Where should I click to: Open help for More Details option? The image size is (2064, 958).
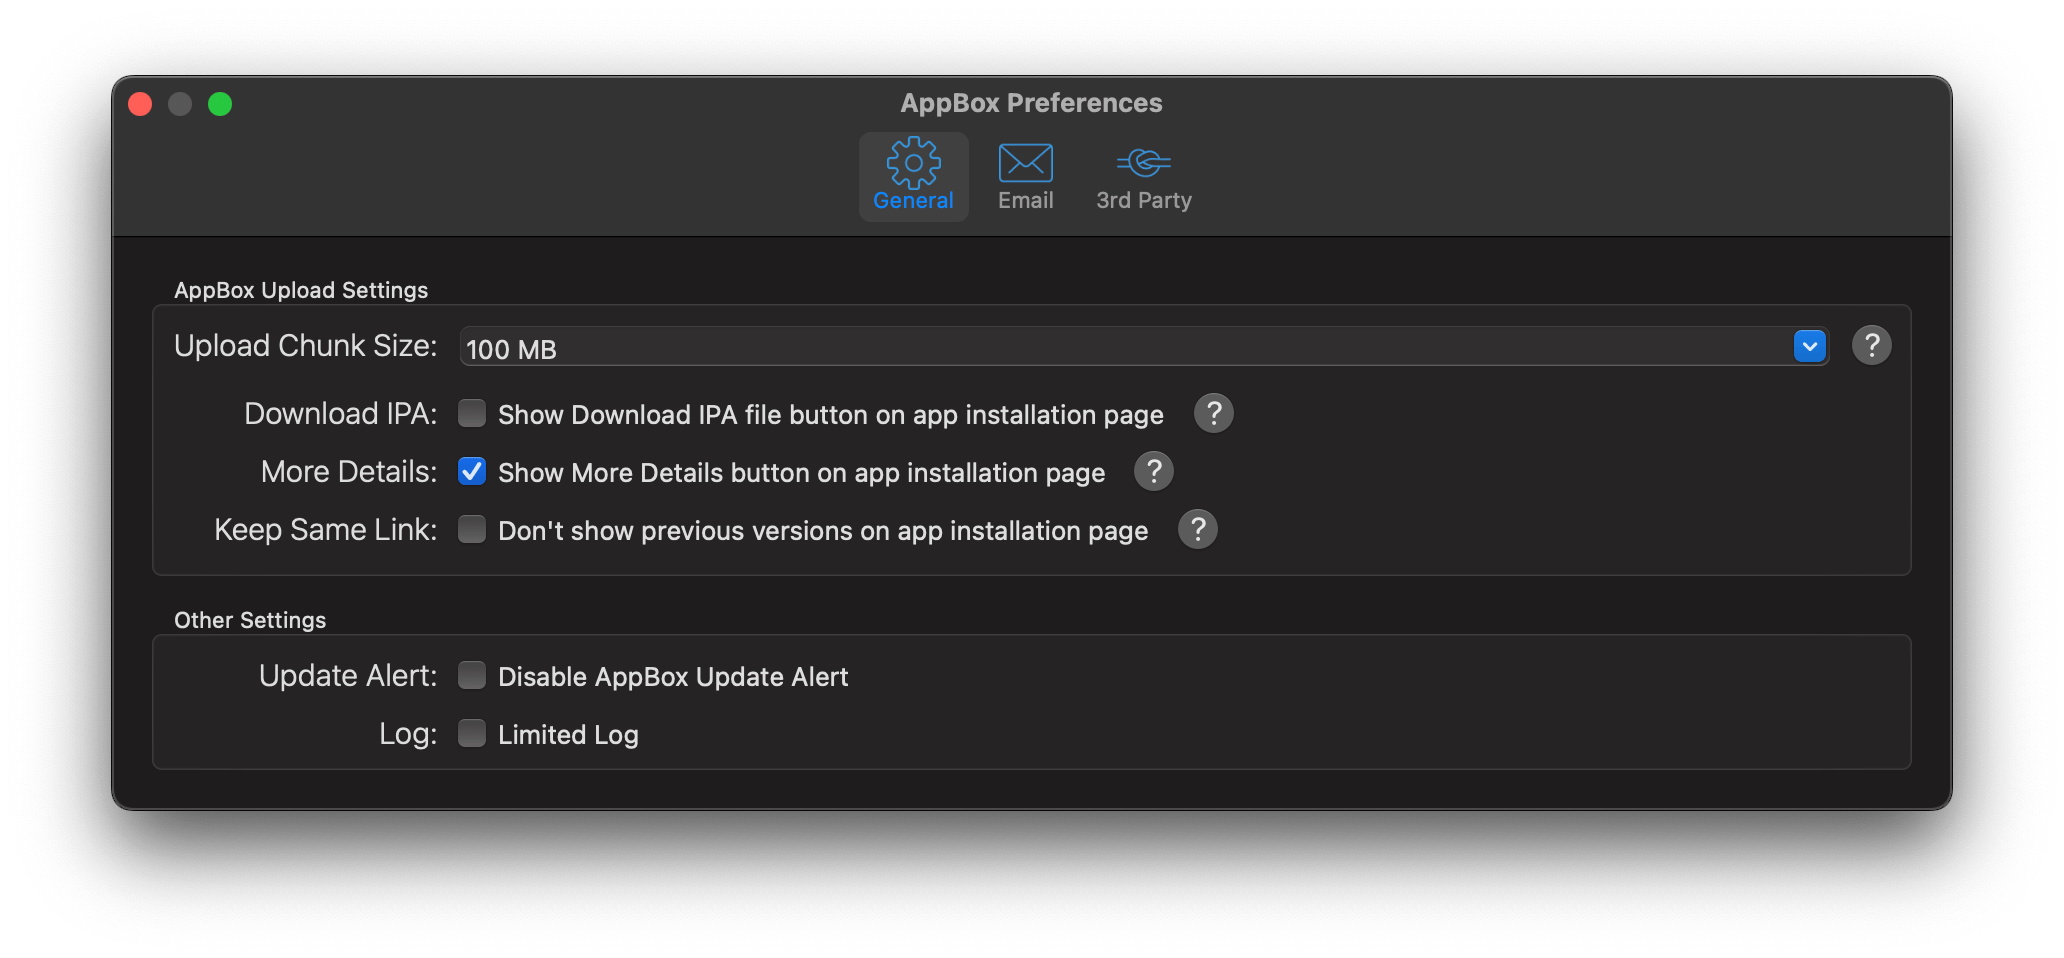1153,471
